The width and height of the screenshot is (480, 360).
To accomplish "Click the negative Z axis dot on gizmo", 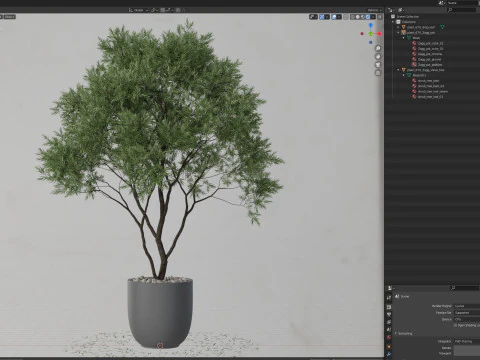I will click(x=371, y=42).
